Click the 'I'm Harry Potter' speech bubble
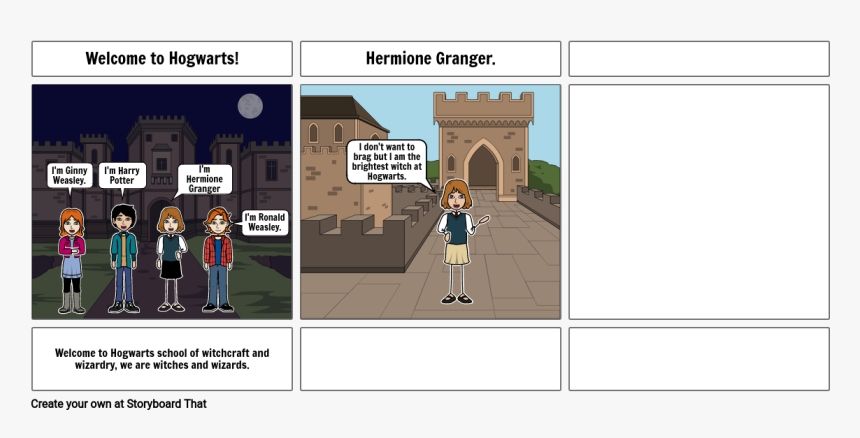Image resolution: width=860 pixels, height=438 pixels. [x=122, y=177]
